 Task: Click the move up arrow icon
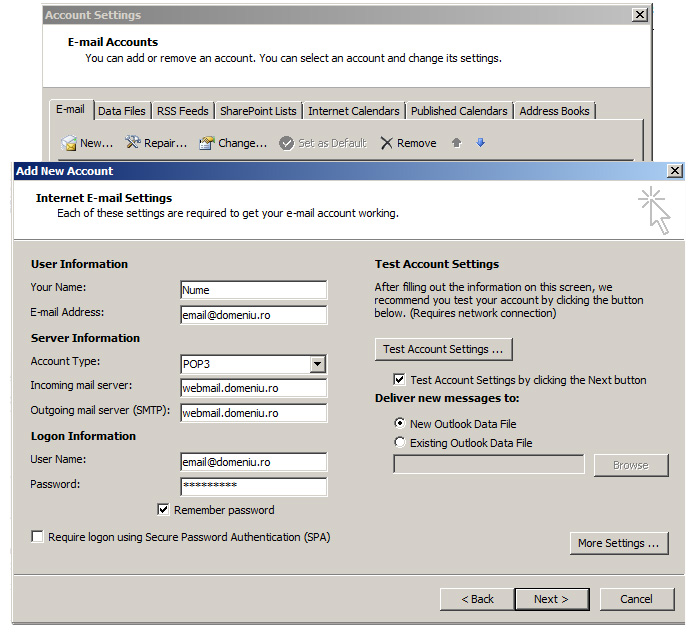pyautogui.click(x=456, y=143)
